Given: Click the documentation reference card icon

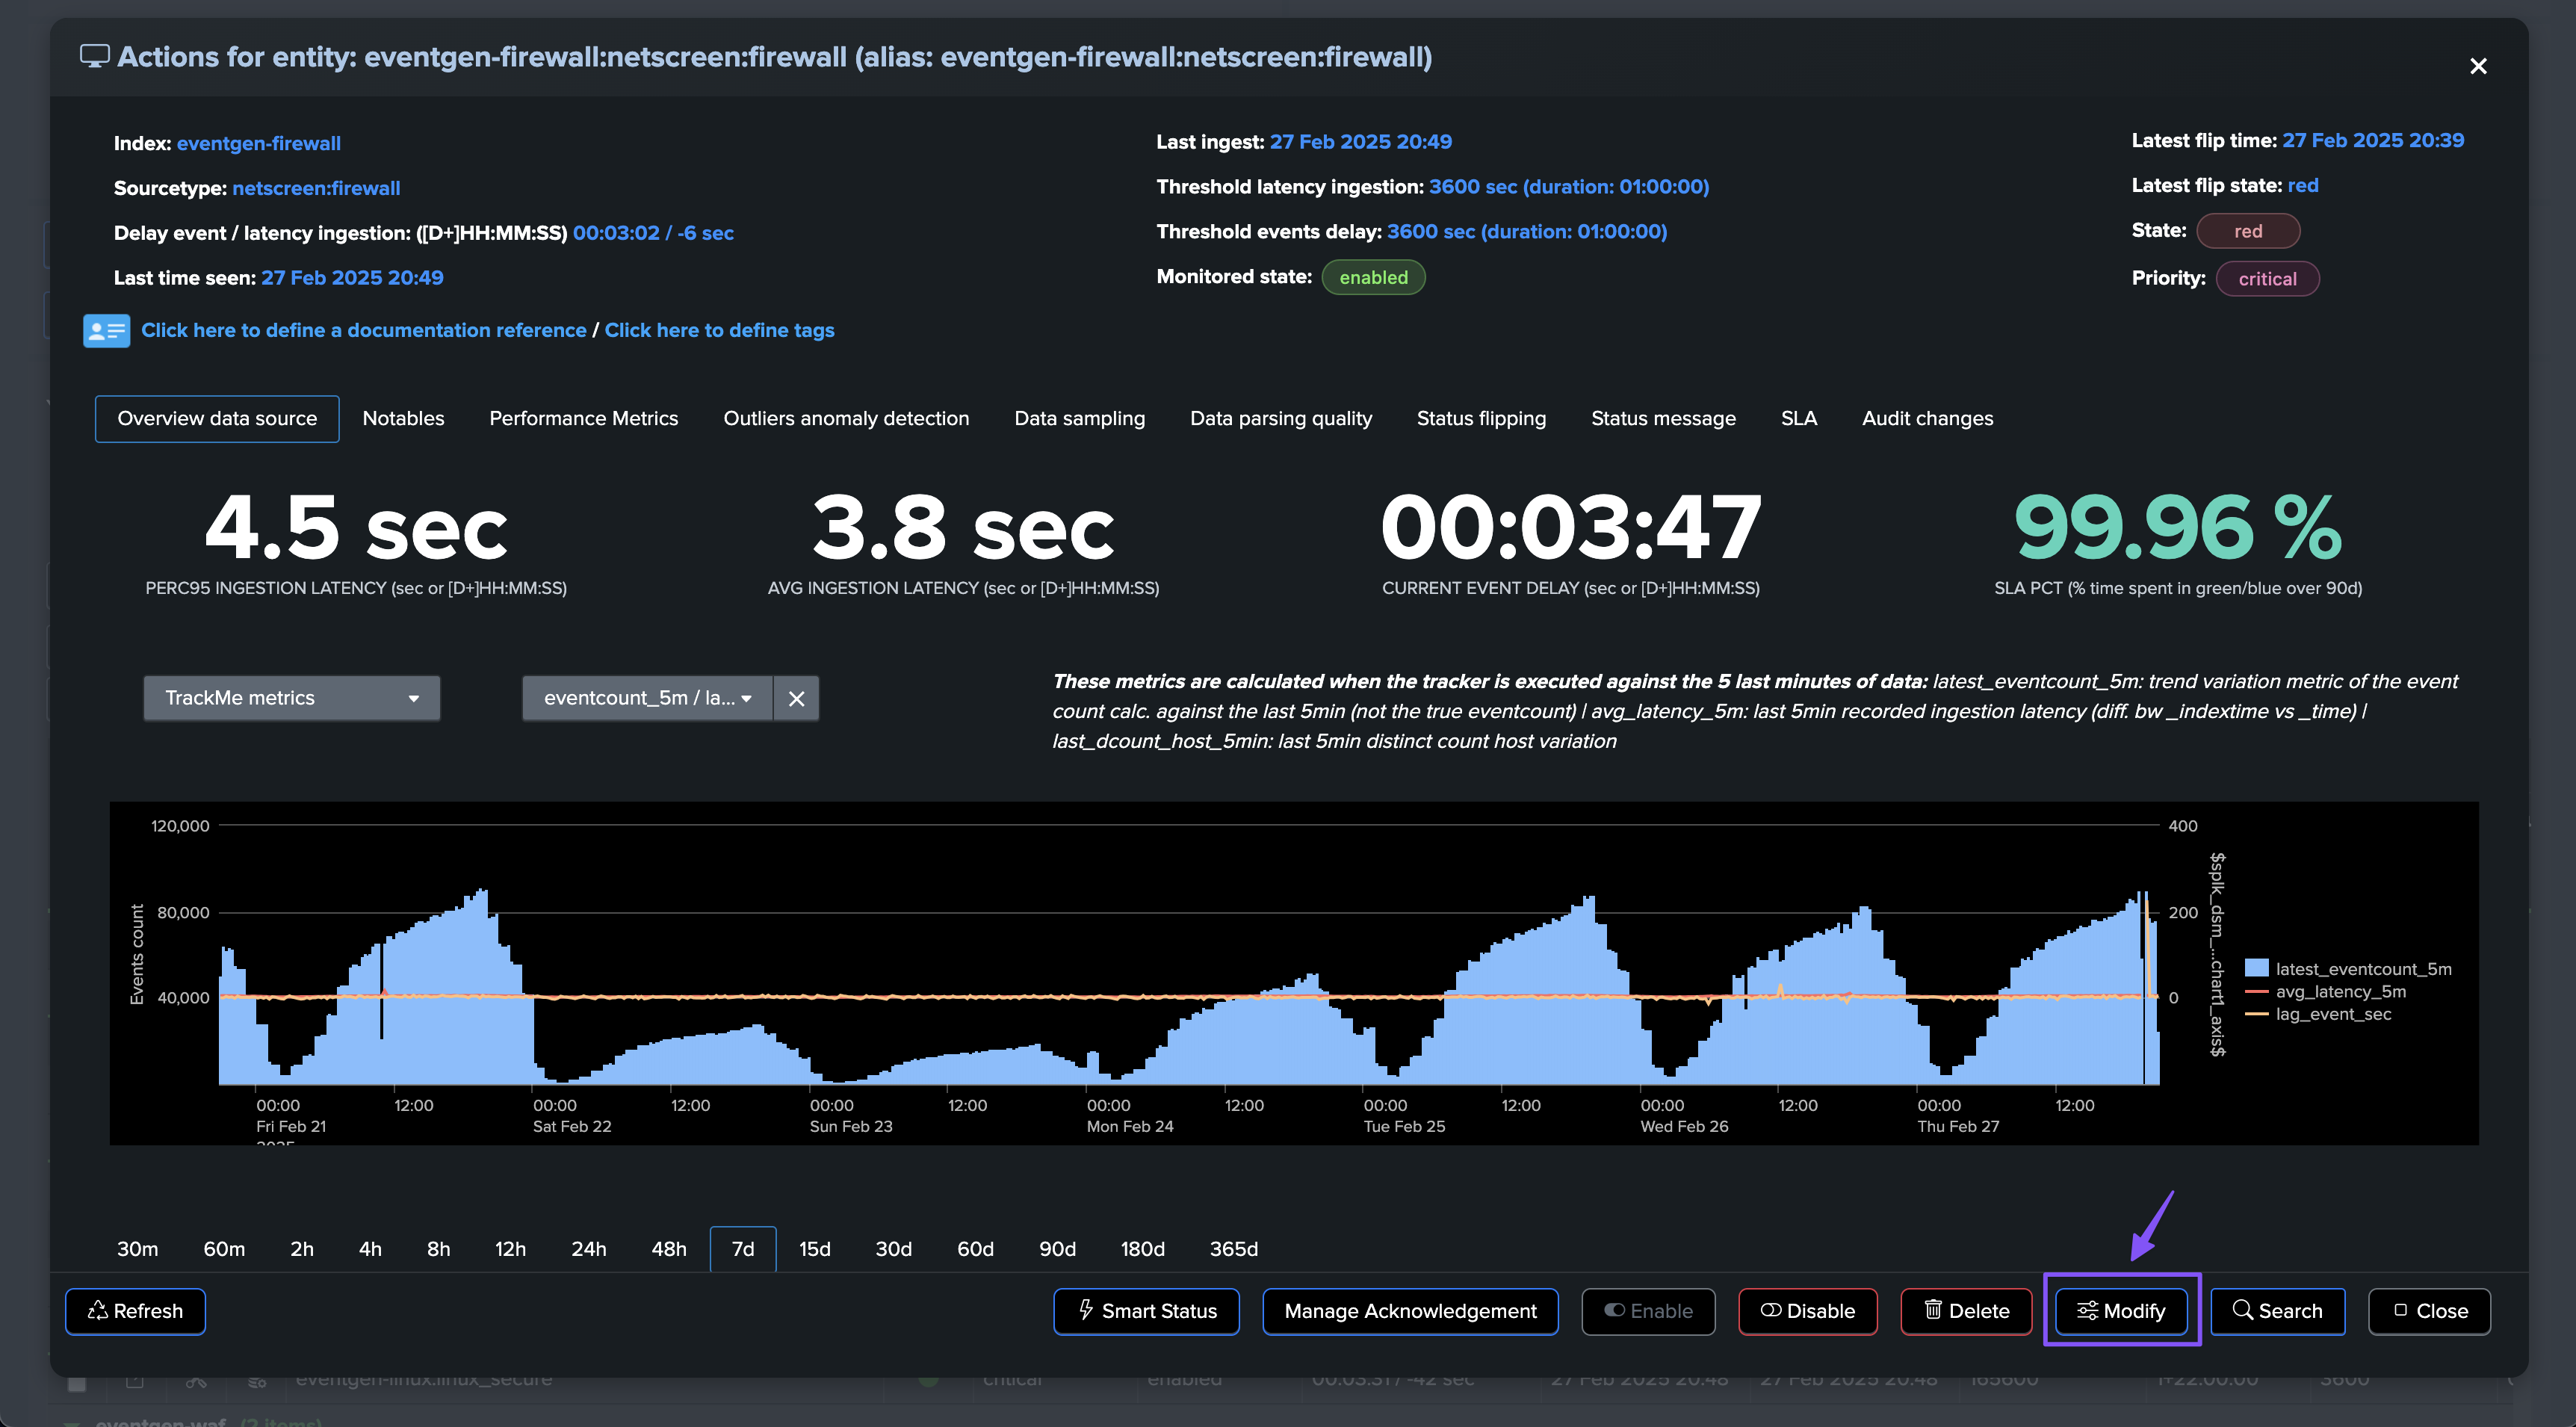Looking at the screenshot, I should pos(106,330).
